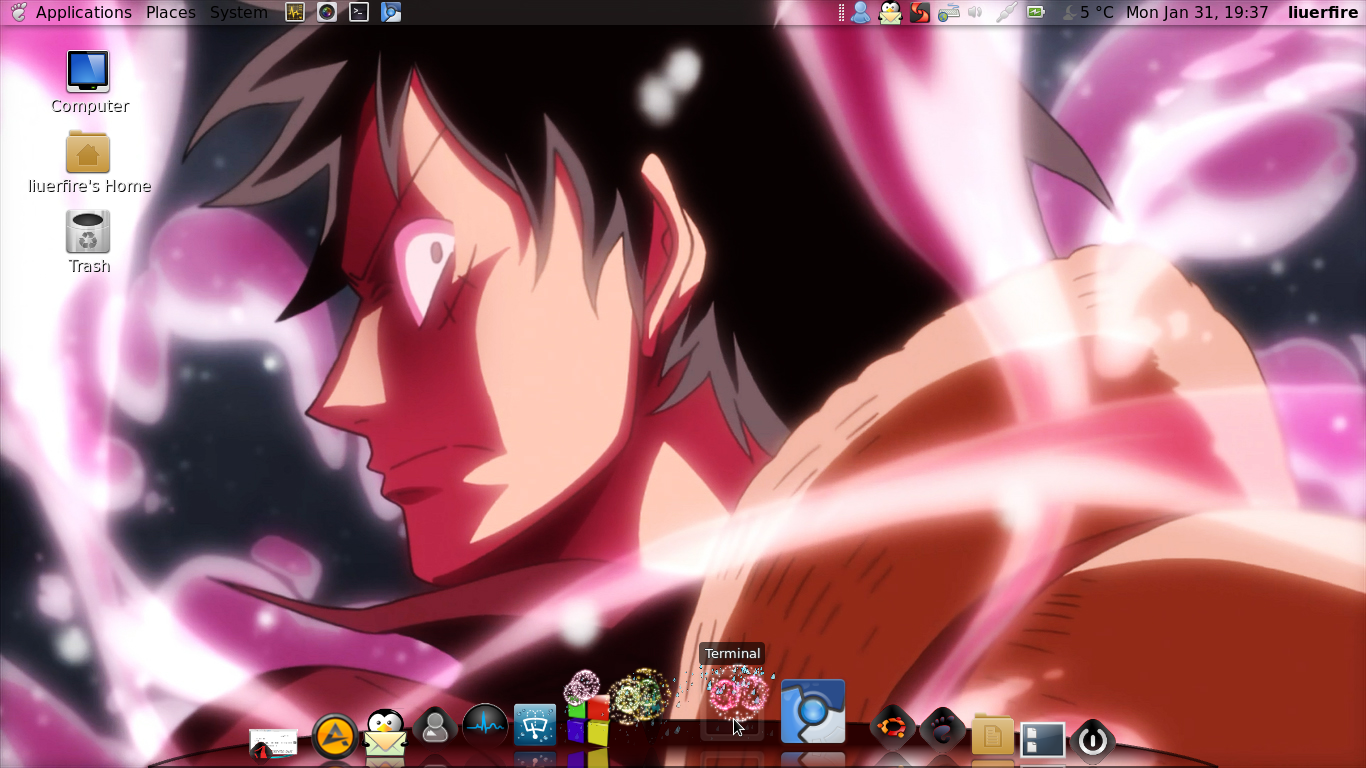
Task: Click the GNOME foot logo in panel
Action: 18,12
